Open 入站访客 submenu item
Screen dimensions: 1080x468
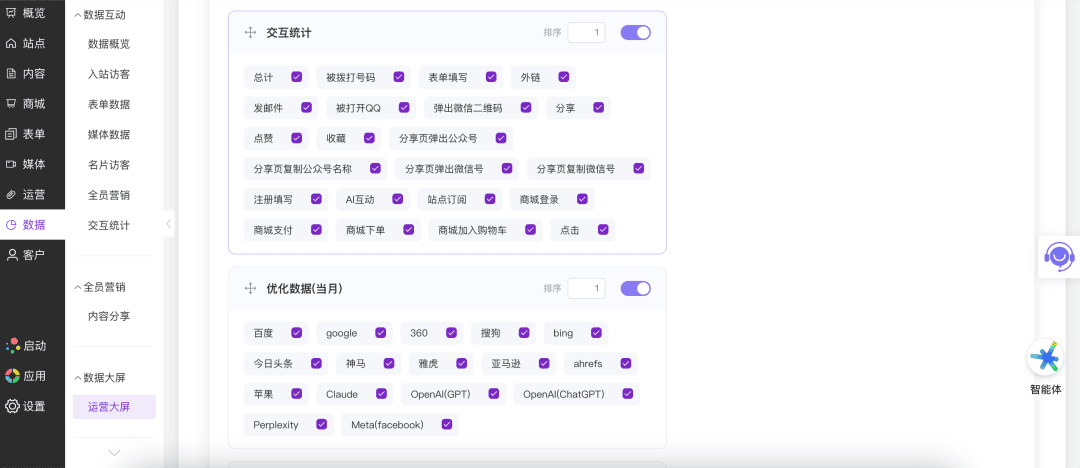click(109, 74)
